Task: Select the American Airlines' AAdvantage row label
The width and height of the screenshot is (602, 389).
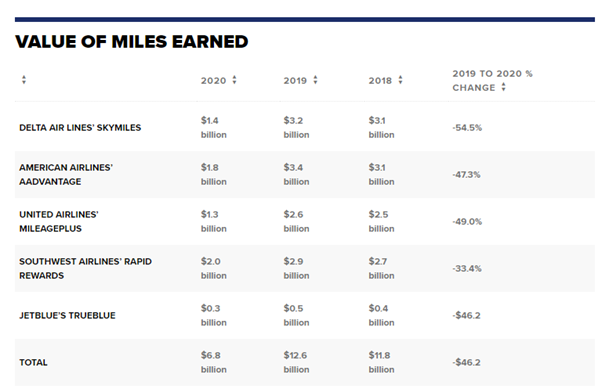Action: coord(66,175)
